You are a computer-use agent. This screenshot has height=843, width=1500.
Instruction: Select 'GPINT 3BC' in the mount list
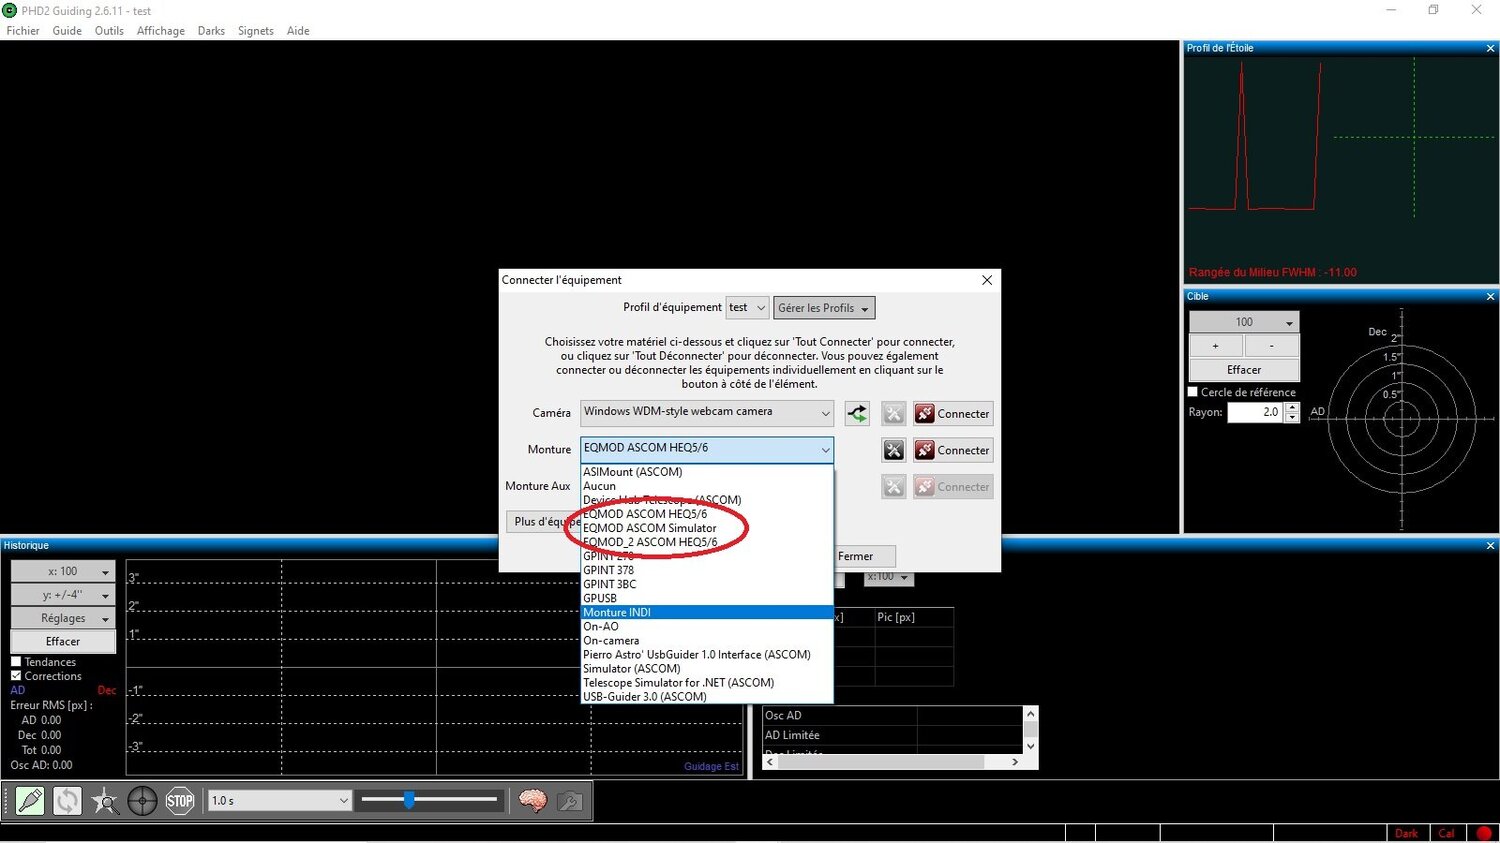[x=707, y=584]
